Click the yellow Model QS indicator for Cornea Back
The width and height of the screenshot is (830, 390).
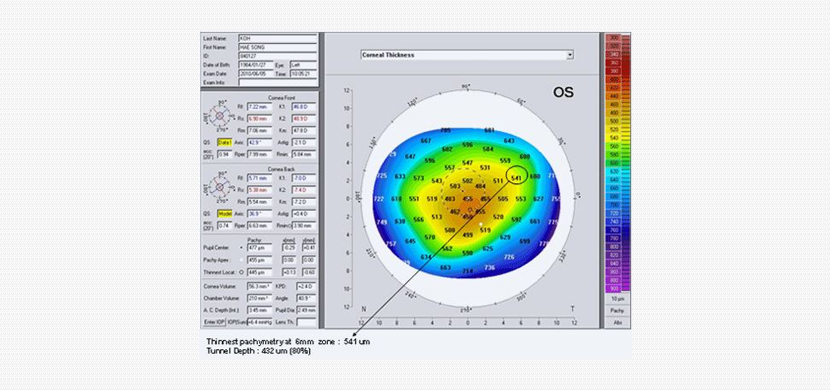point(224,213)
